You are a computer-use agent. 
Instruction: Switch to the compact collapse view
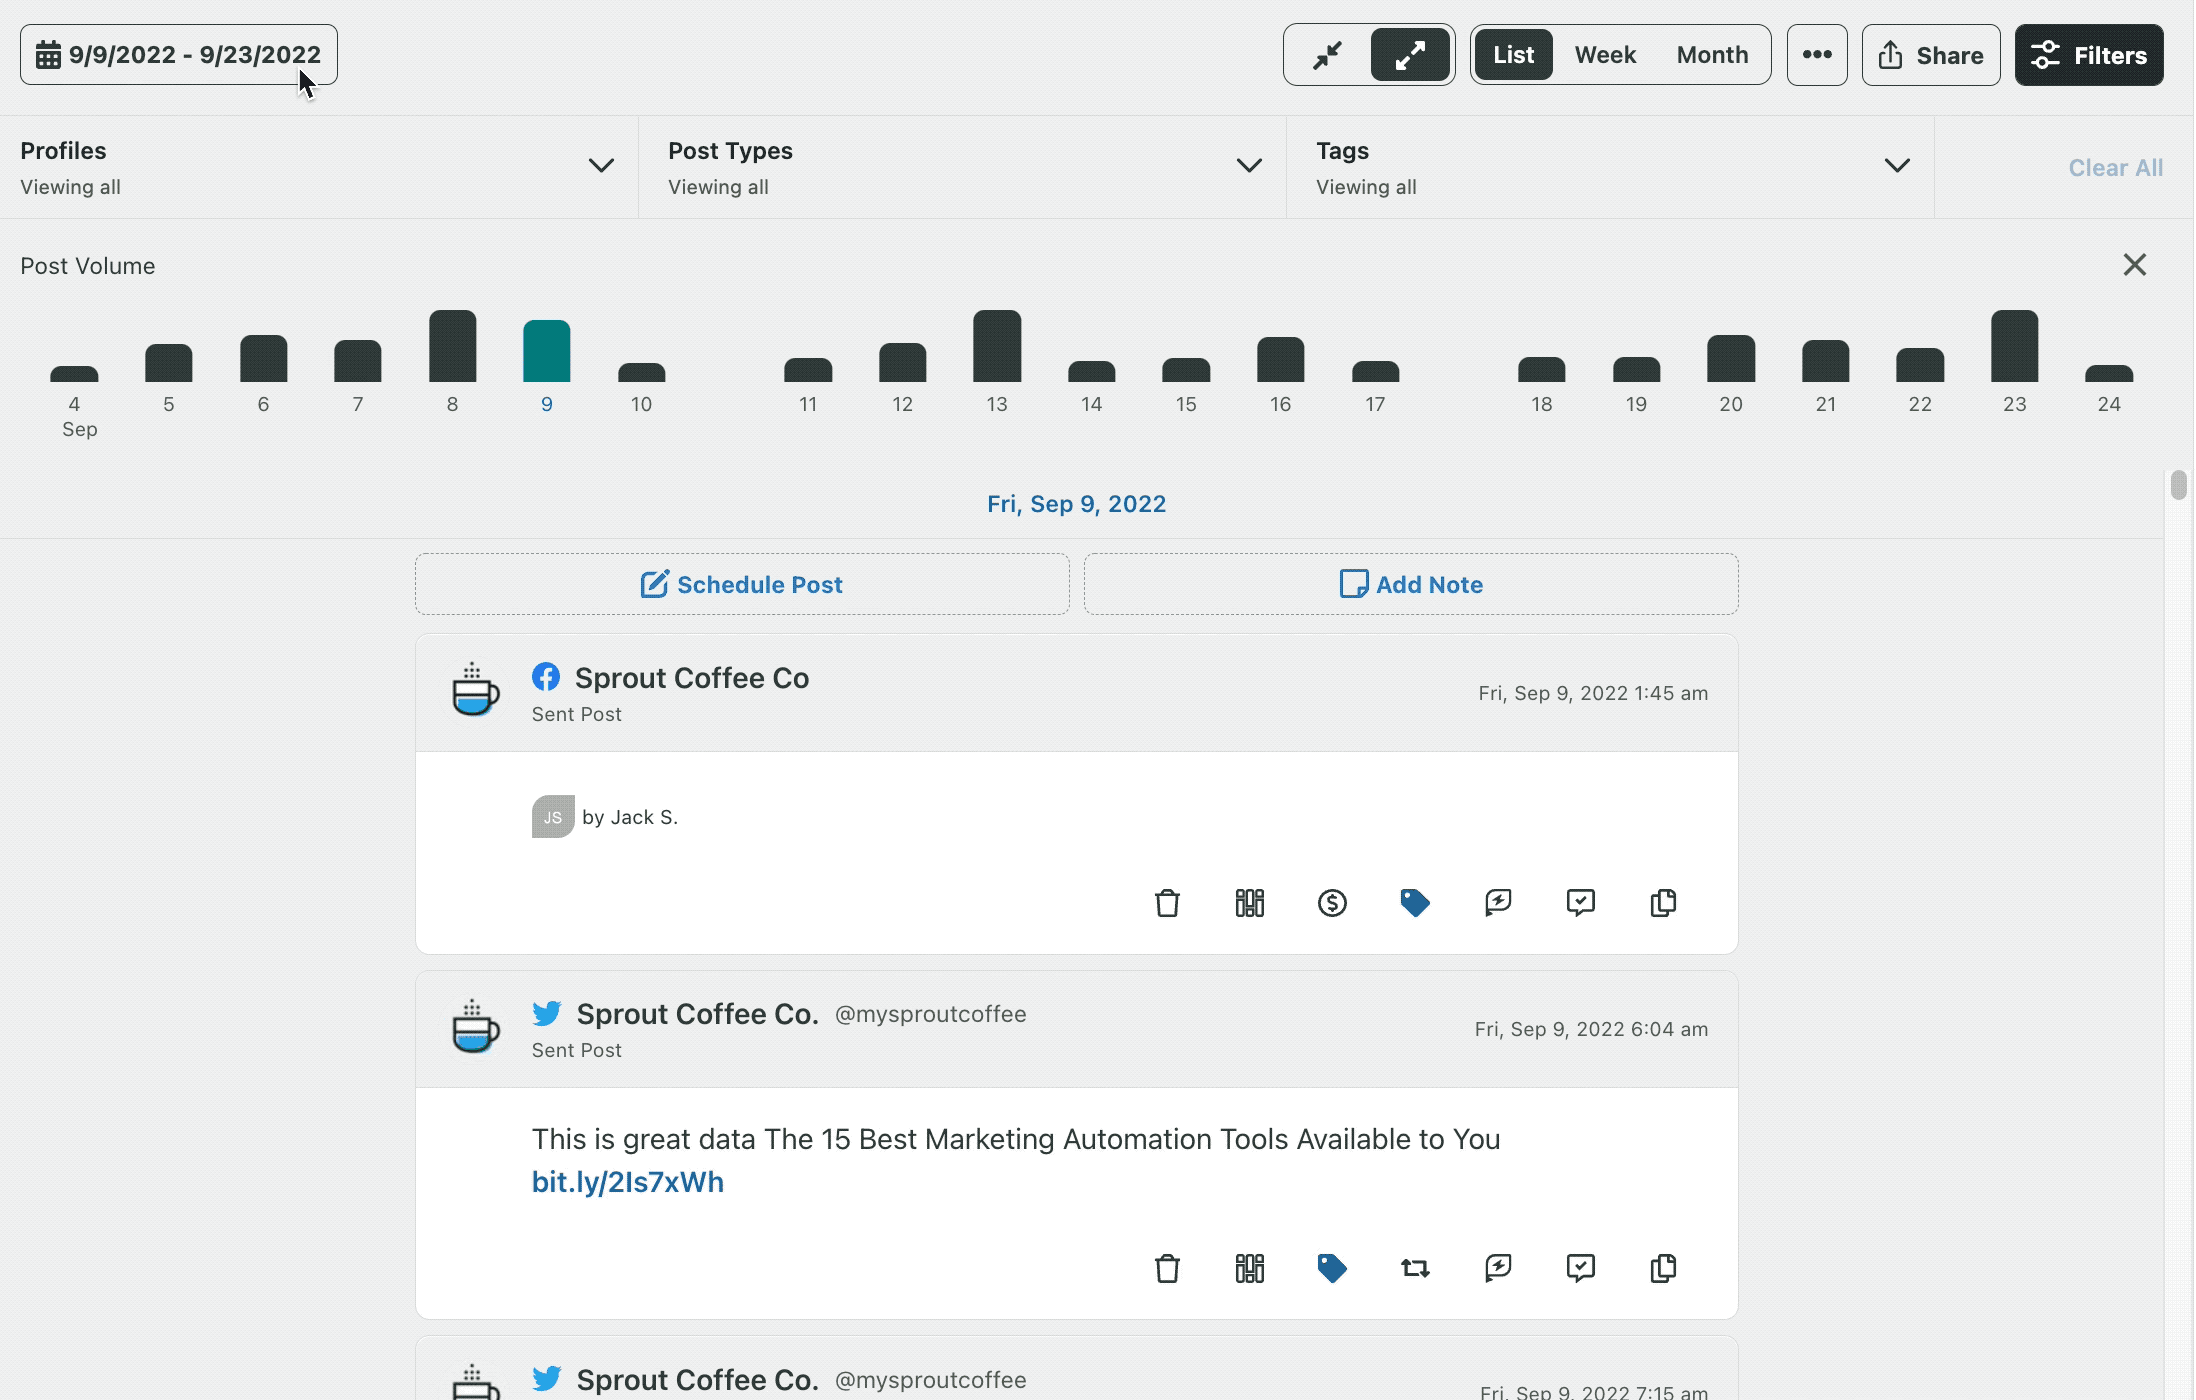(x=1328, y=55)
